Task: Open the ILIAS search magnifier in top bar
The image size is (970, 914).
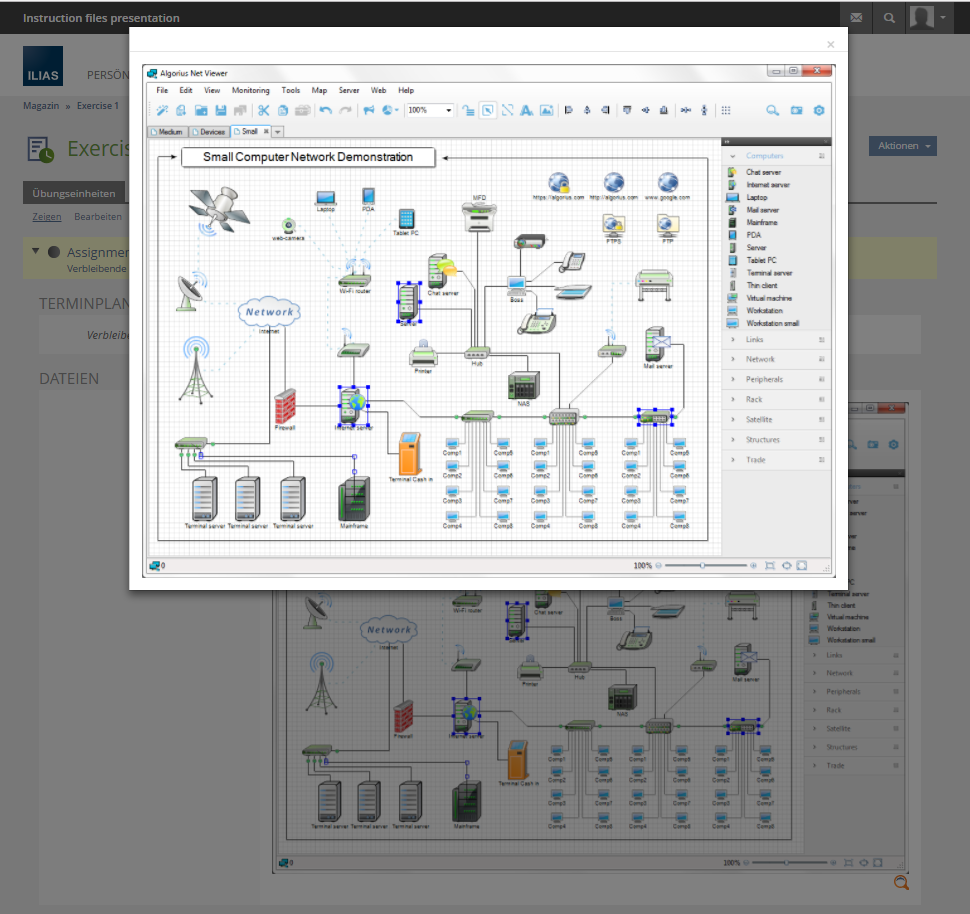Action: 889,18
